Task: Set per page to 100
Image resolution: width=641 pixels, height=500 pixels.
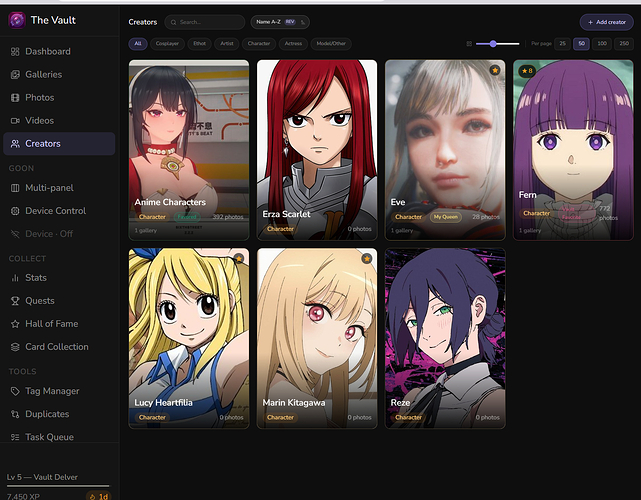Action: (602, 43)
